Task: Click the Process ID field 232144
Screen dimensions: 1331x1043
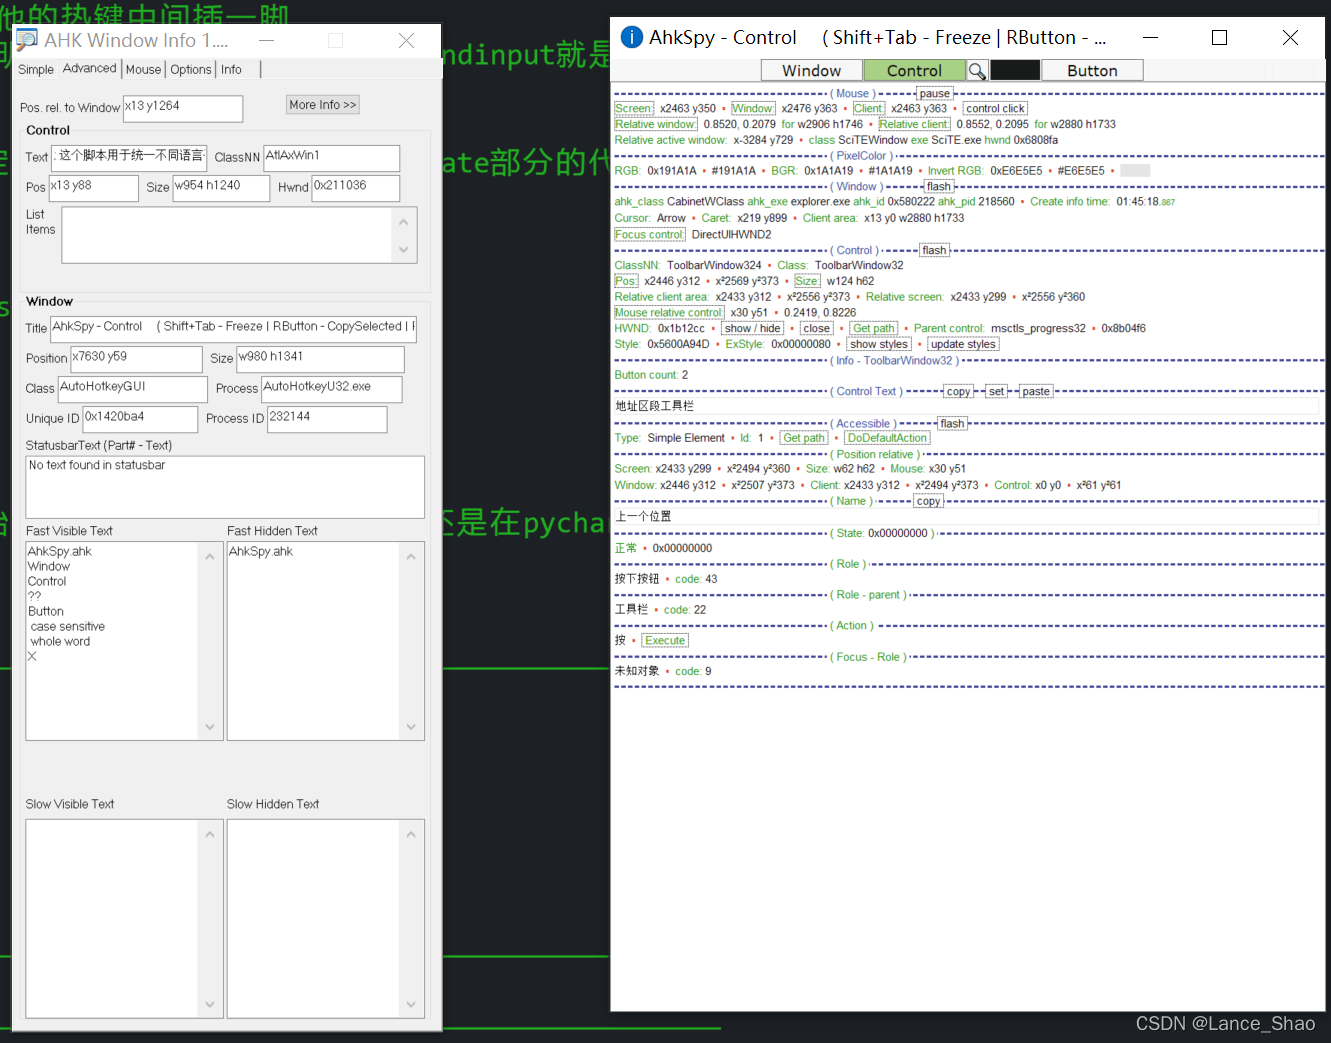Action: tap(327, 419)
